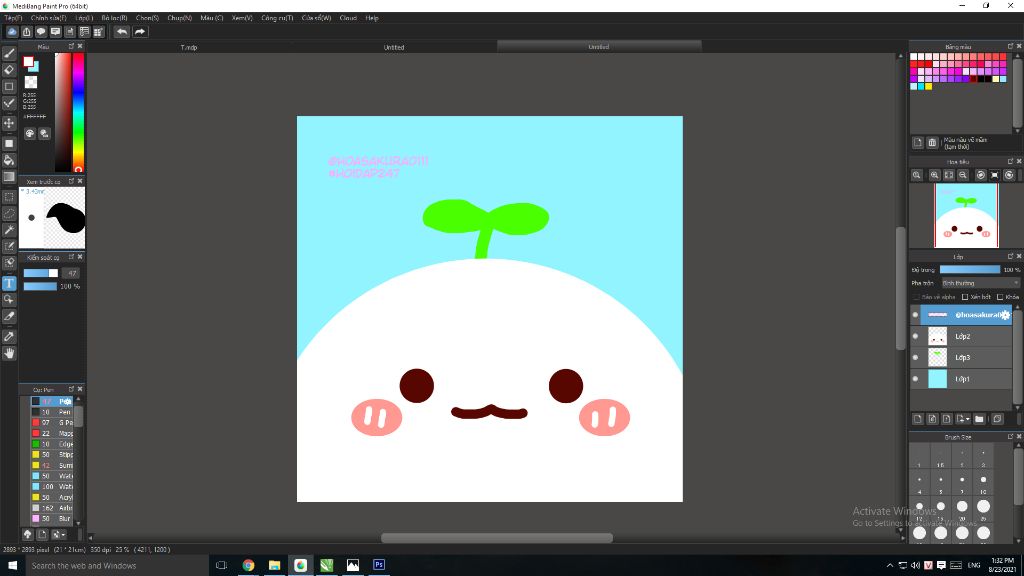Undock the Màu color panel
This screenshot has height=576, width=1024.
pyautogui.click(x=71, y=46)
